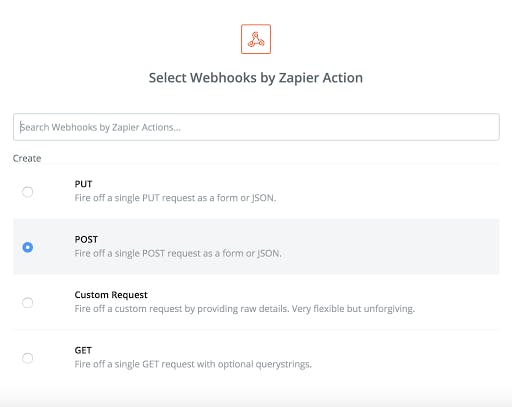Click empty right side of Custom Request row

pyautogui.click(x=457, y=302)
